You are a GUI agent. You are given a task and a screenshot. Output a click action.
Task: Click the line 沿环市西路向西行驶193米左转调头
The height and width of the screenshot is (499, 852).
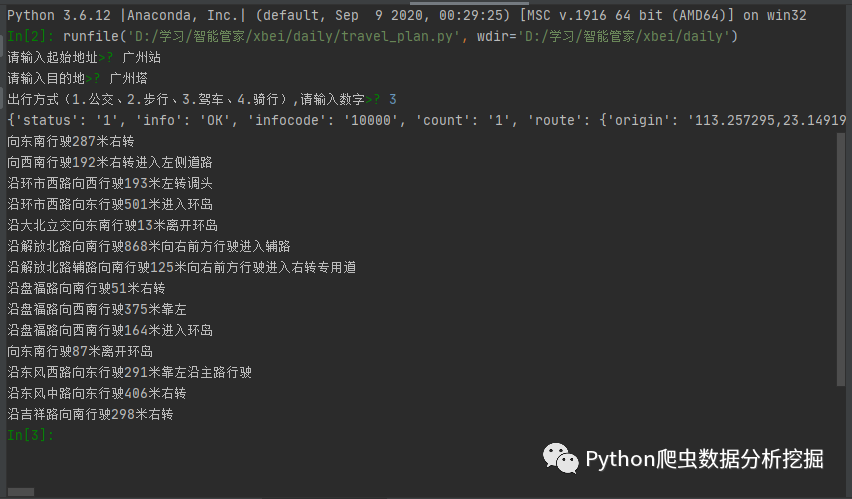pos(110,183)
